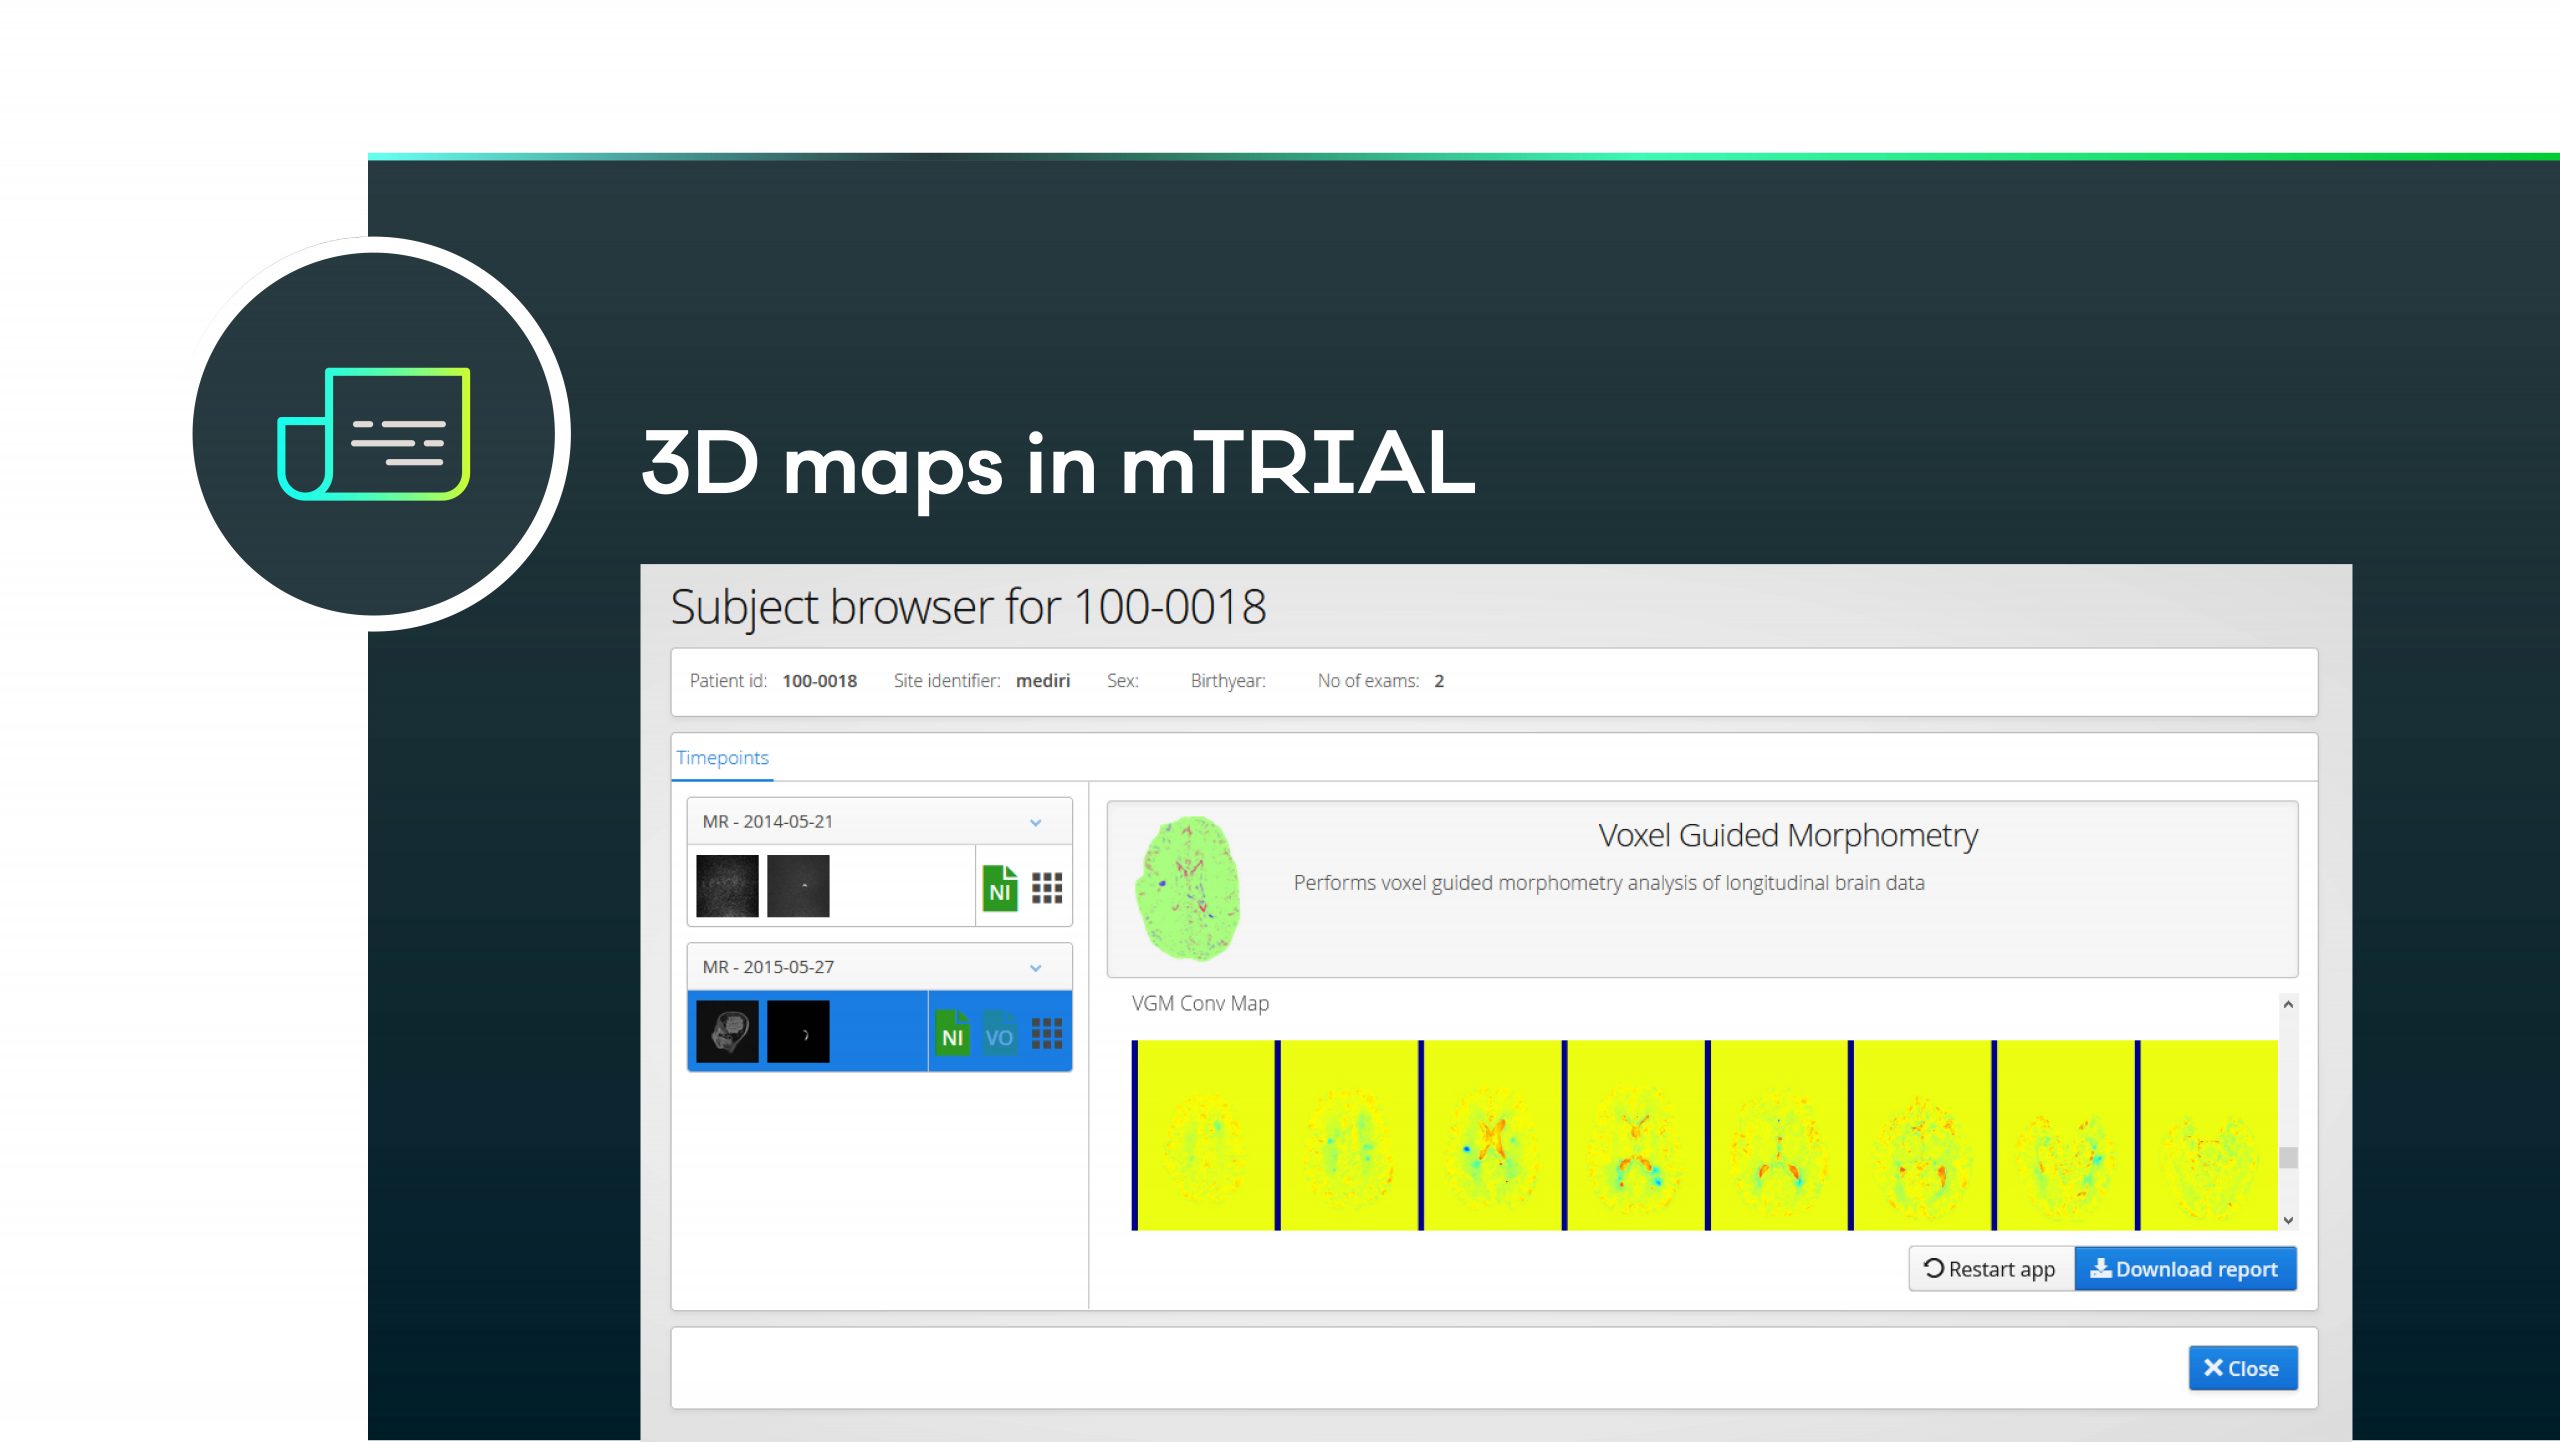Click the Close button
The width and height of the screenshot is (2560, 1442).
(x=2243, y=1367)
